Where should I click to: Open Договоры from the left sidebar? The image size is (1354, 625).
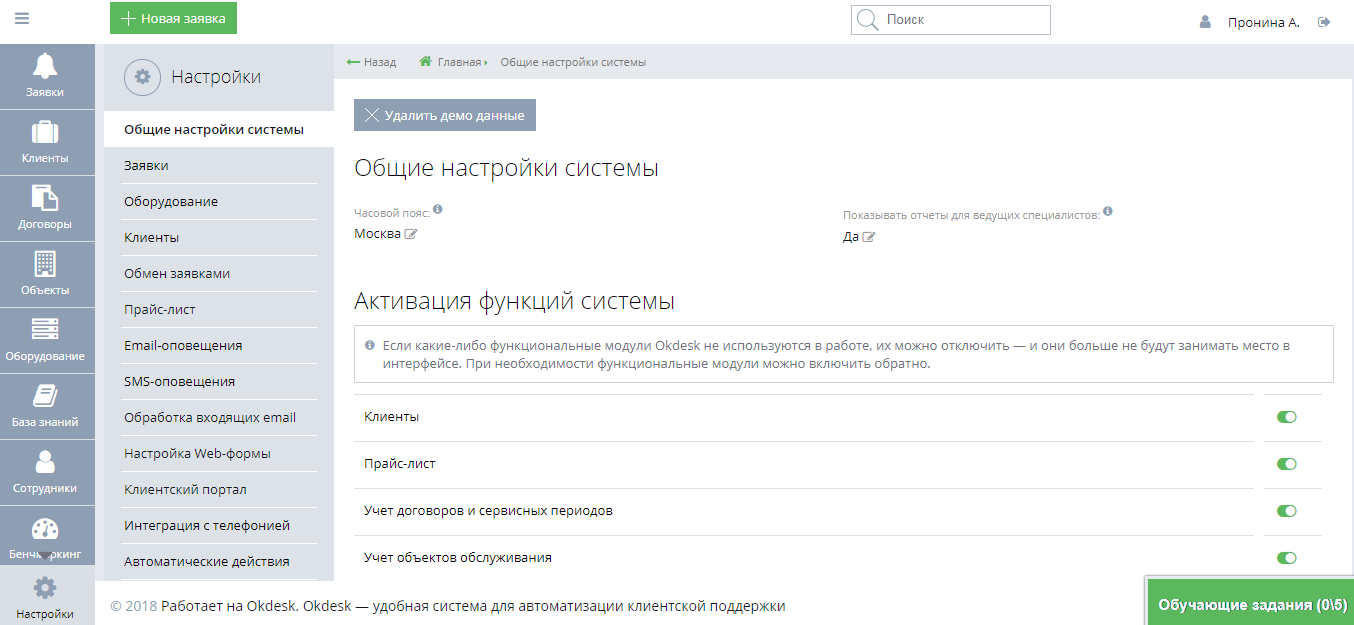point(47,208)
